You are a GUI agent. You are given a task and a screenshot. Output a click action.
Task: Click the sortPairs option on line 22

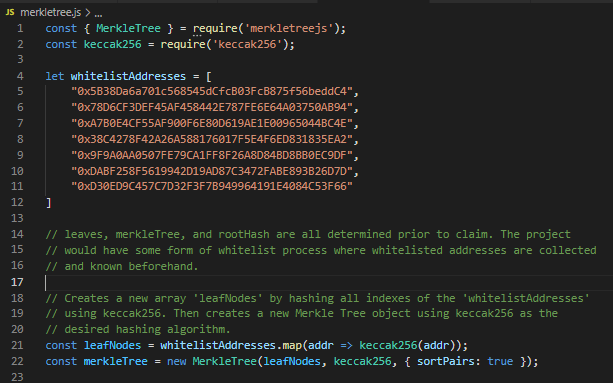[446, 362]
